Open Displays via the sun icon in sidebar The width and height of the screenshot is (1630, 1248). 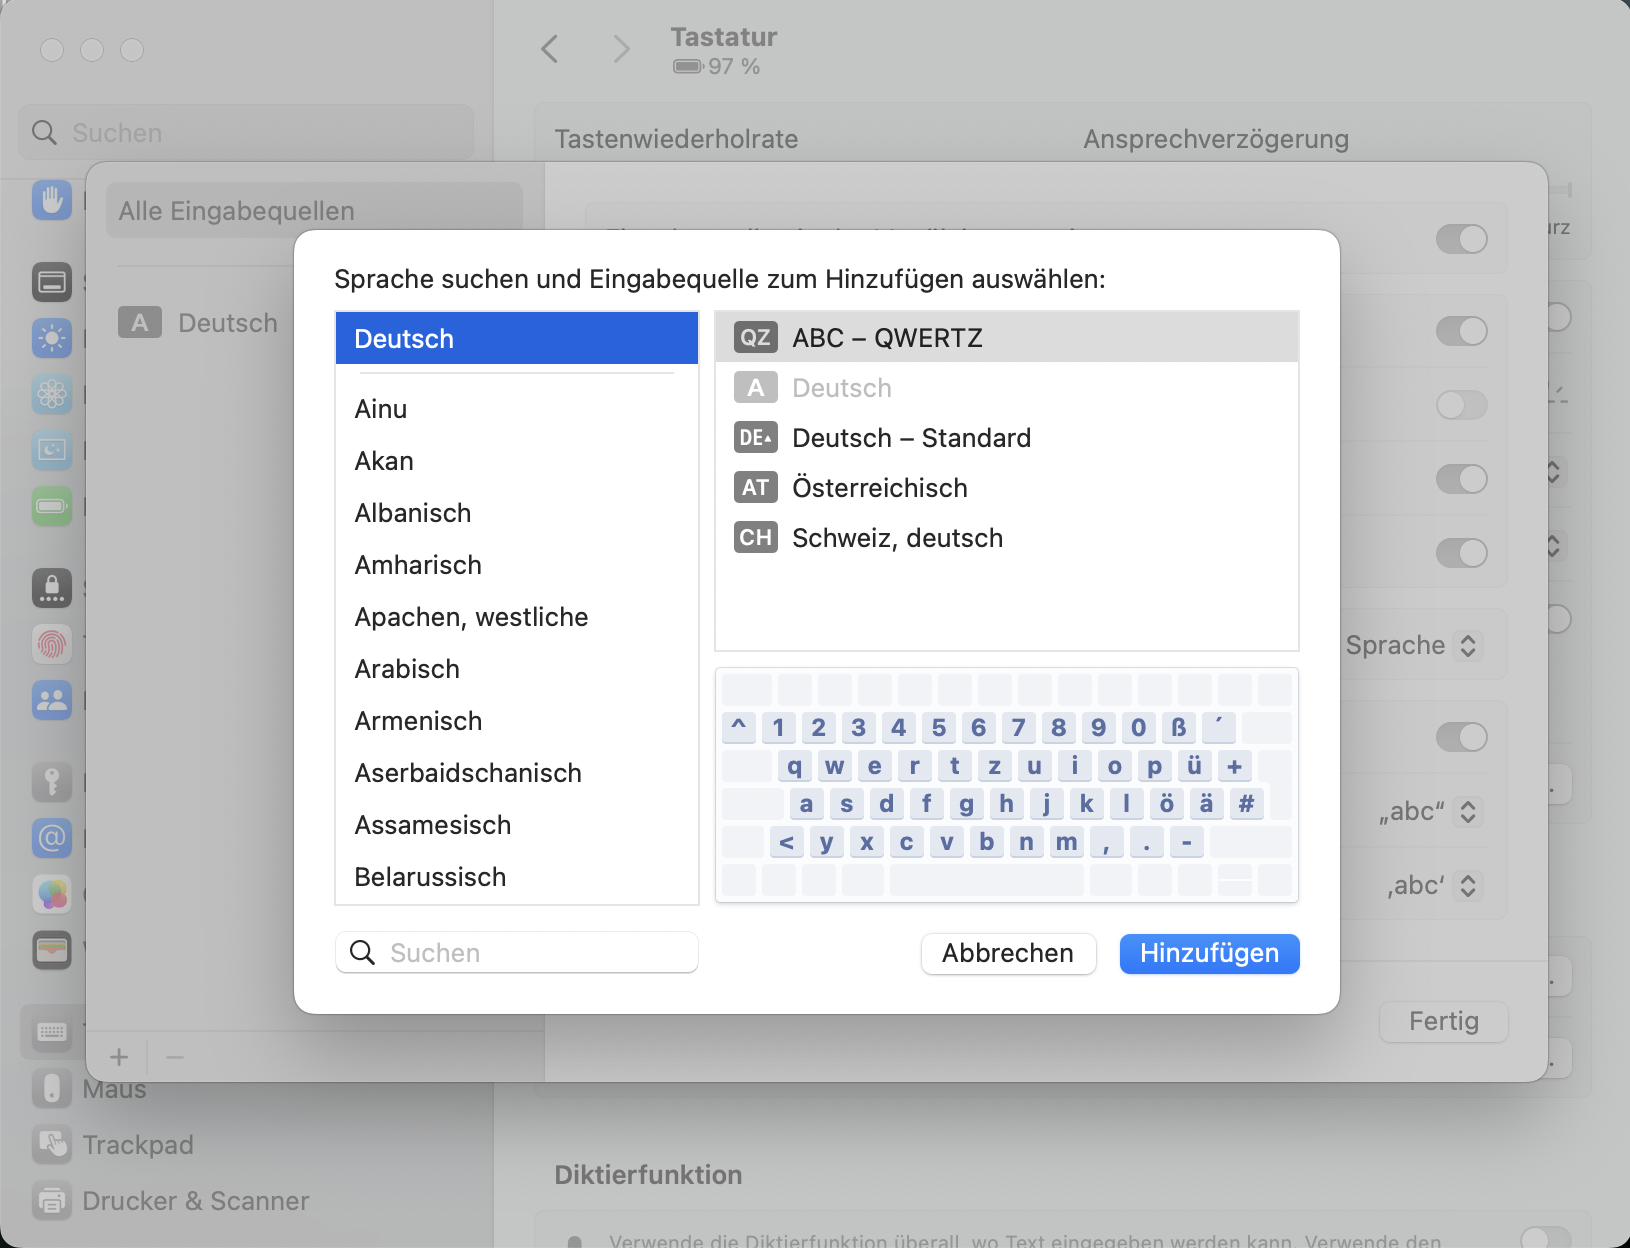coord(52,339)
